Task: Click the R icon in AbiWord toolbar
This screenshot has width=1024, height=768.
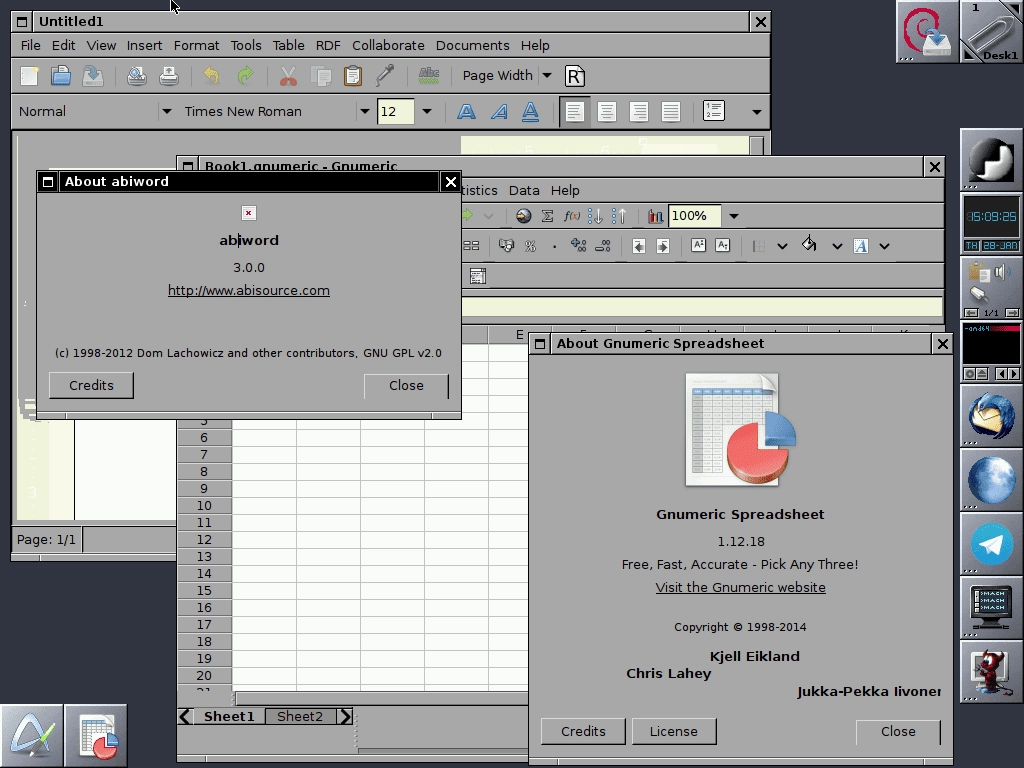Action: click(574, 76)
